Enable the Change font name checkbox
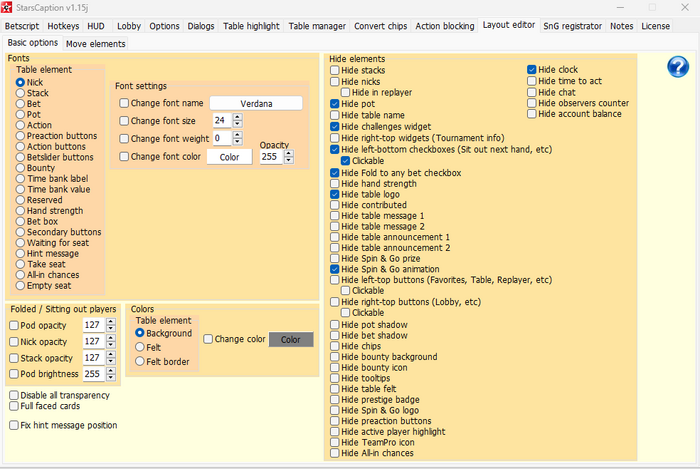Viewport: 700px width, 469px height. coord(124,103)
